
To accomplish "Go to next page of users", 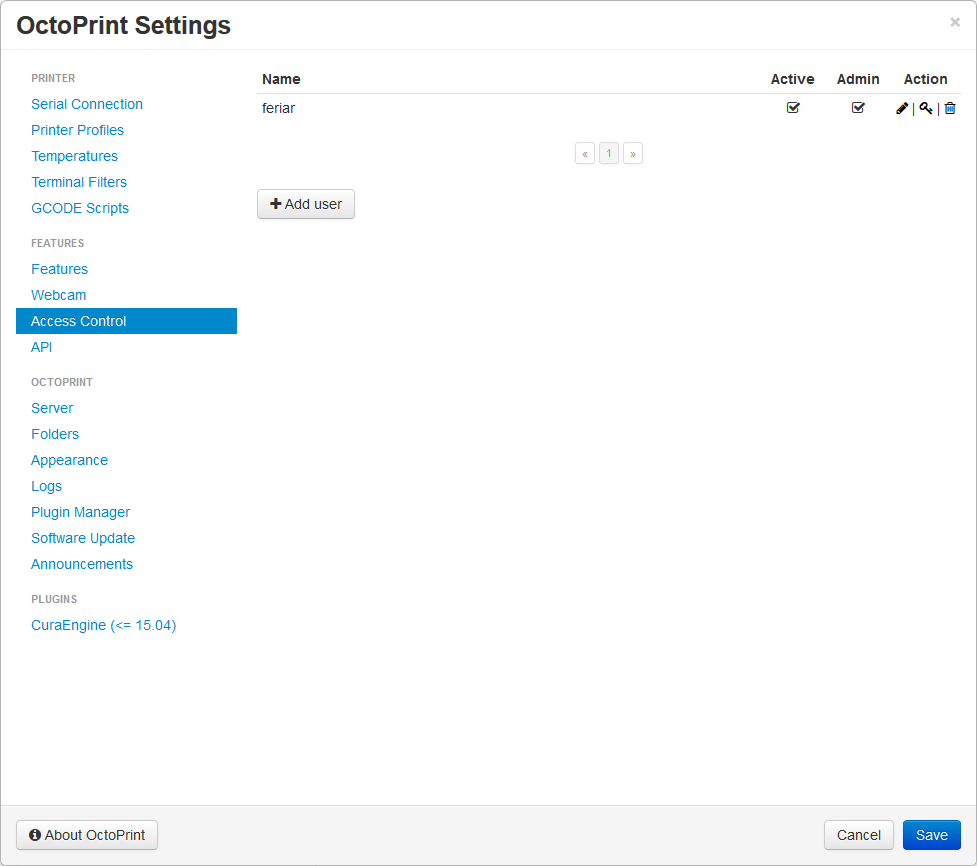I will pos(632,153).
